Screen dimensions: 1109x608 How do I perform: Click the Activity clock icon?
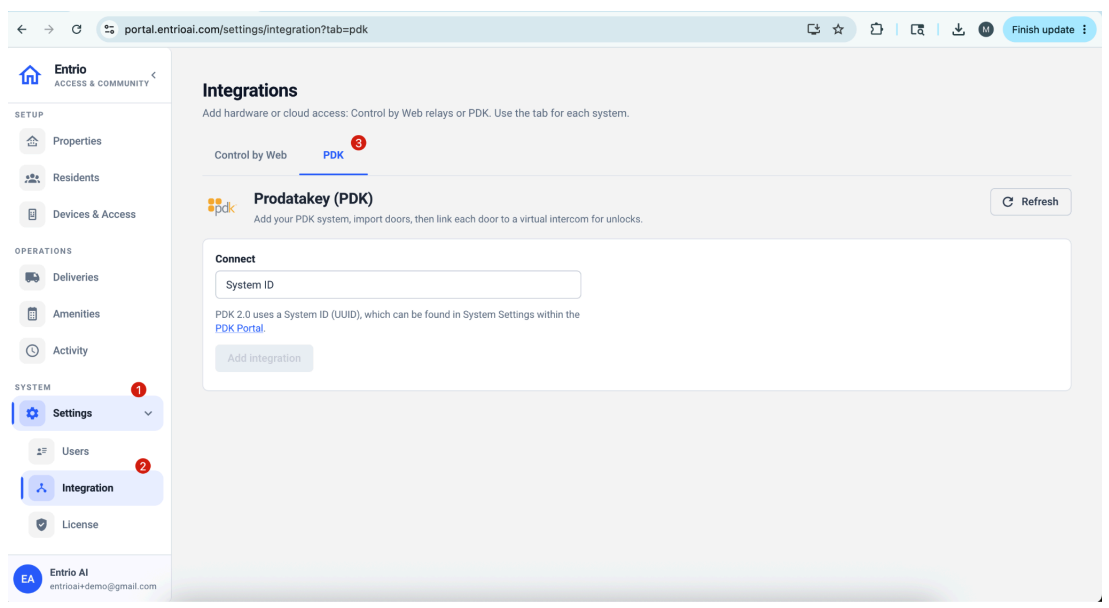pos(33,351)
